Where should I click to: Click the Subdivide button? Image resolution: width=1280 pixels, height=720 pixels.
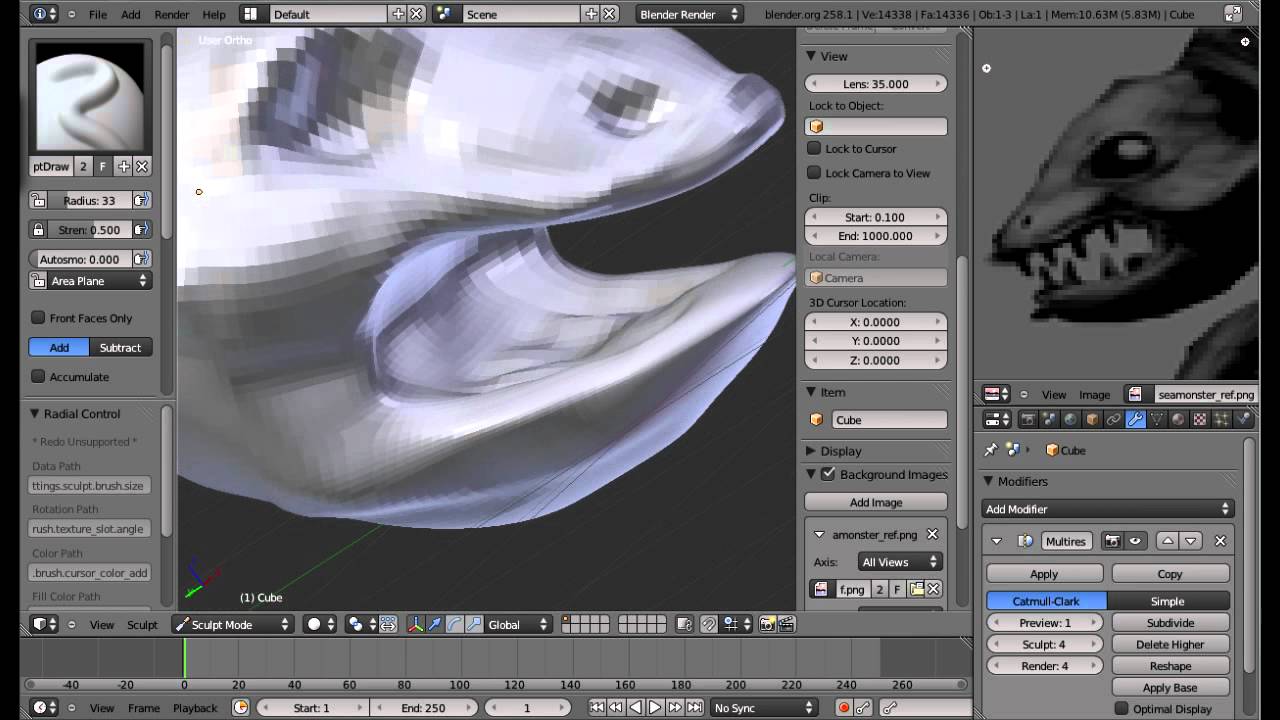1169,623
